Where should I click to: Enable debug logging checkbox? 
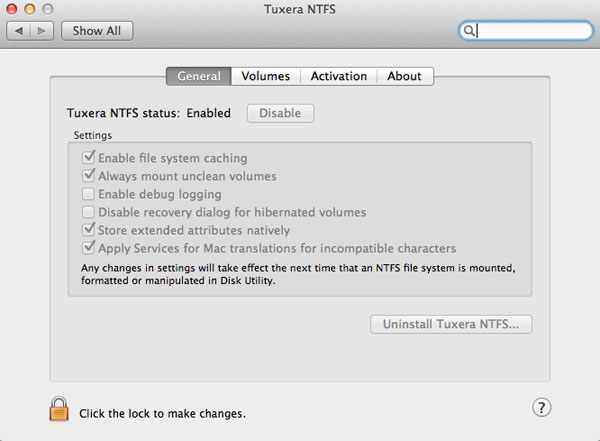click(89, 194)
